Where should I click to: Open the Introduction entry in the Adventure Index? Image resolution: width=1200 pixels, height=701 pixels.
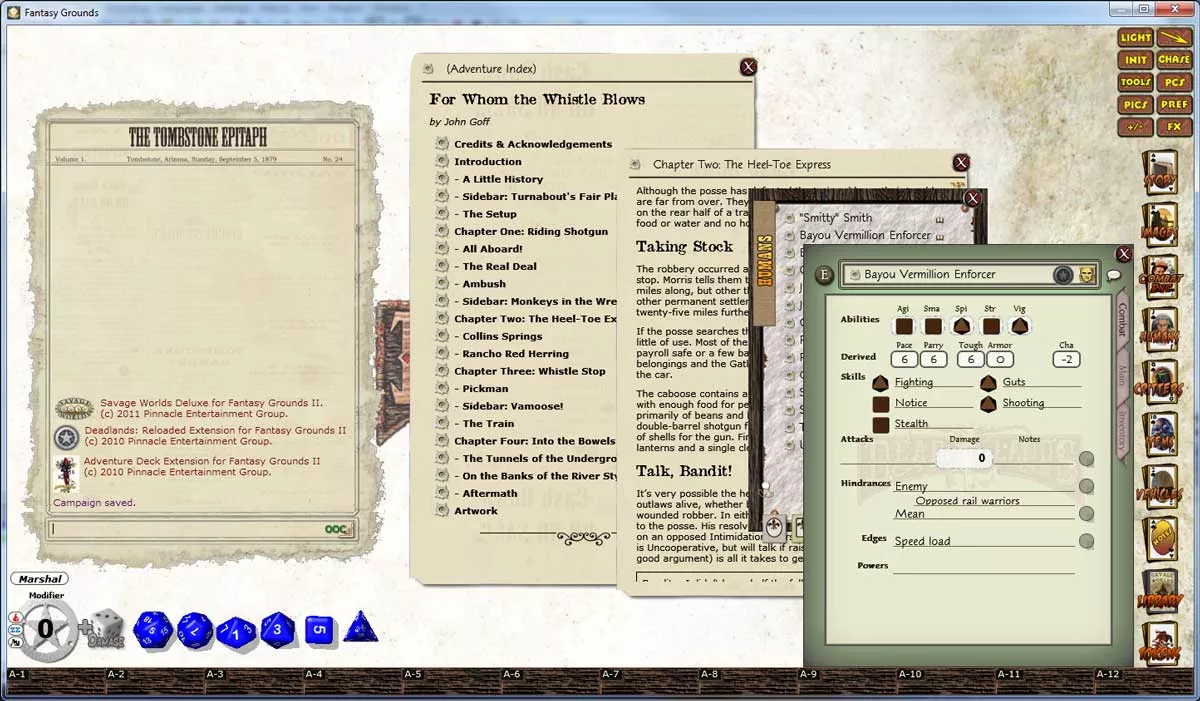click(x=487, y=162)
